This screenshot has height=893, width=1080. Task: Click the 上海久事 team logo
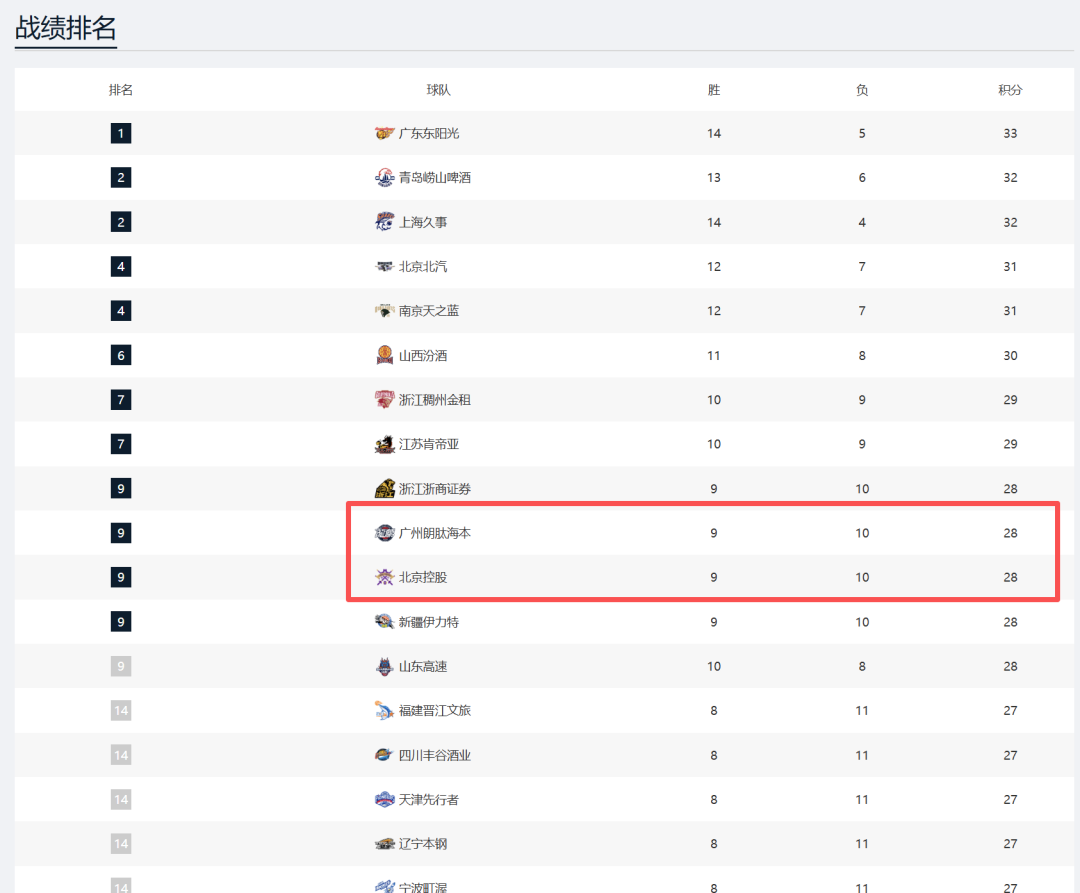pyautogui.click(x=384, y=222)
